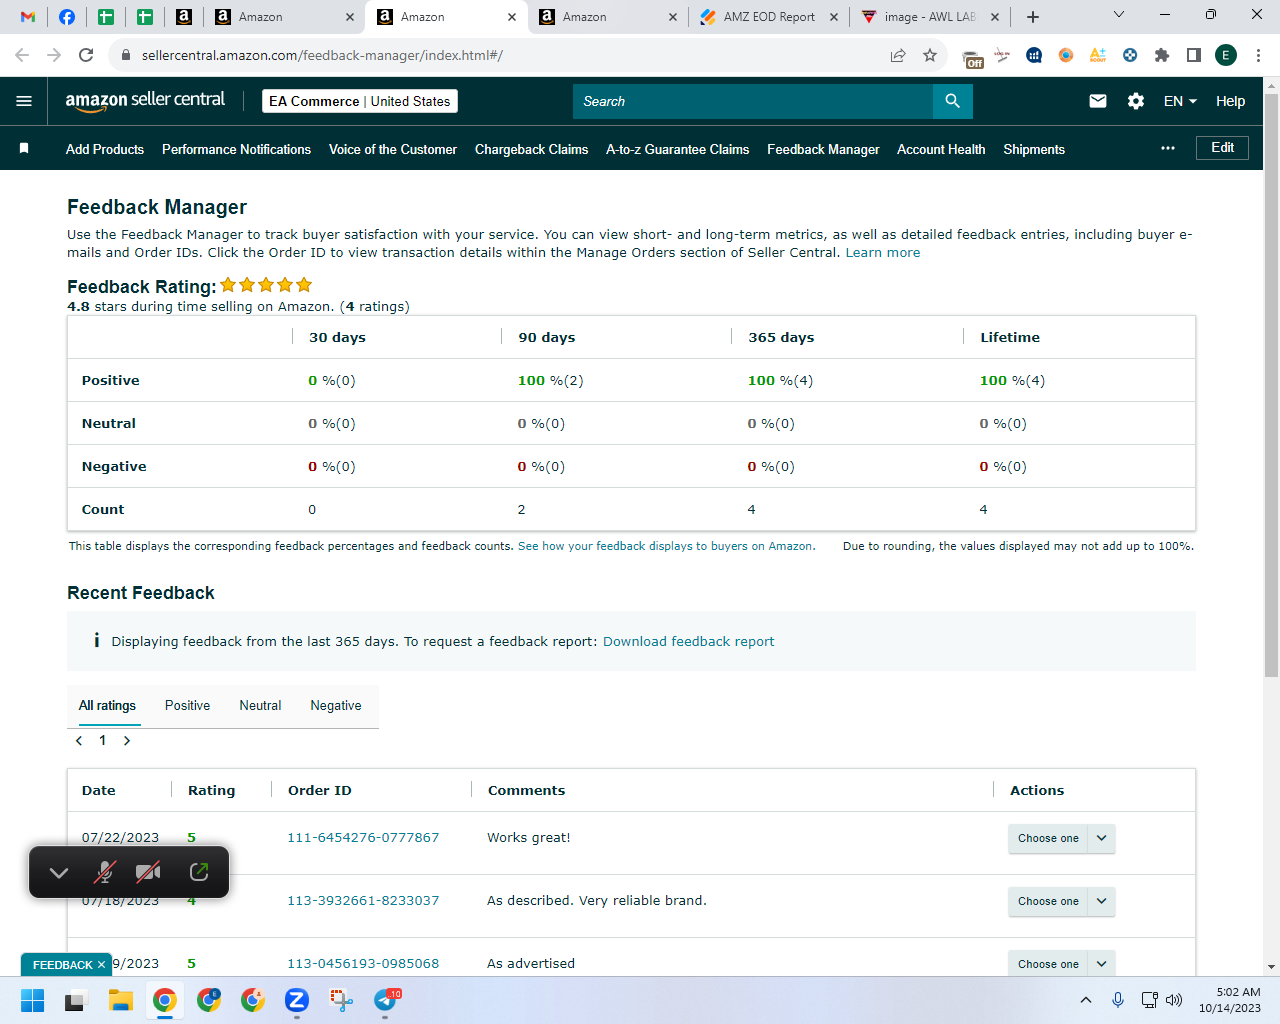Open Chrome side panel icon

1194,55
